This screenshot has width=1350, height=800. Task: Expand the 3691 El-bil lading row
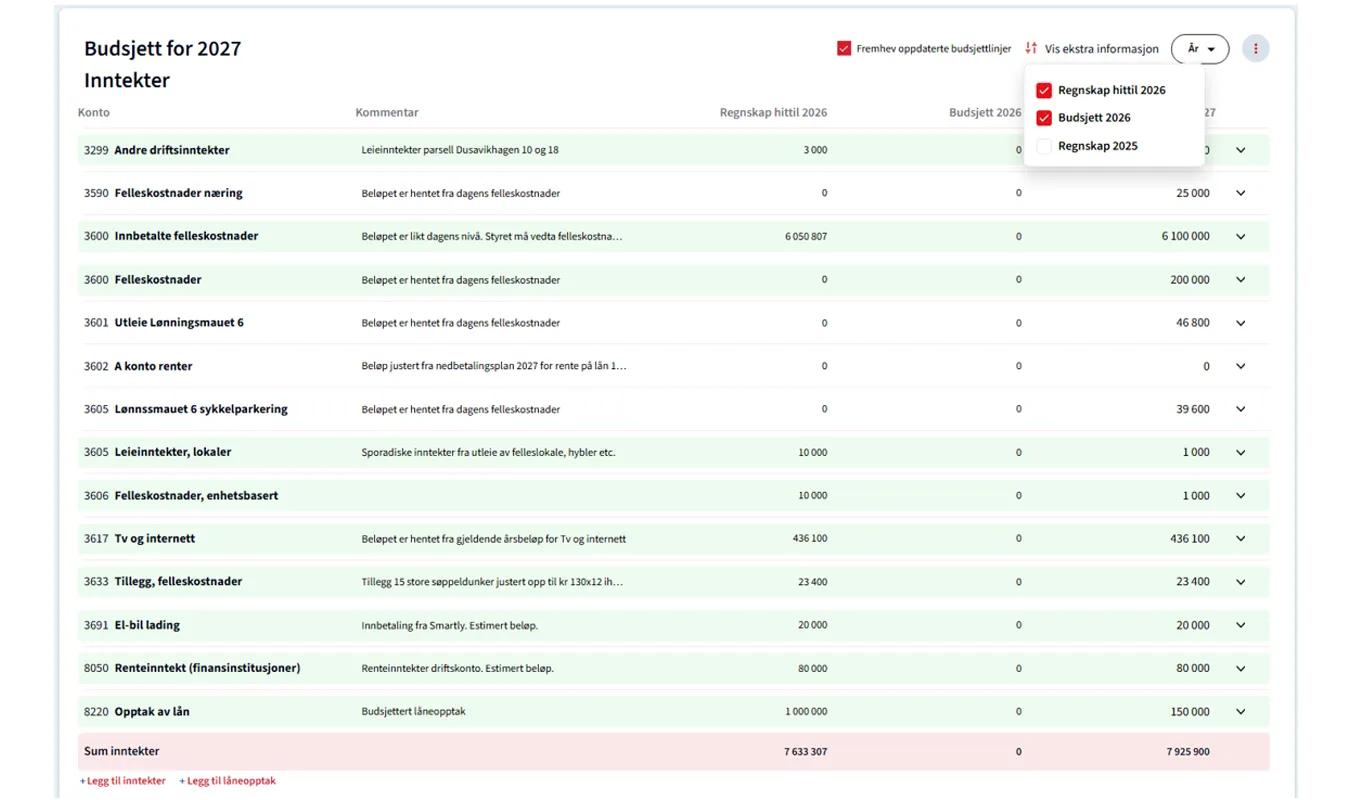click(x=1241, y=625)
